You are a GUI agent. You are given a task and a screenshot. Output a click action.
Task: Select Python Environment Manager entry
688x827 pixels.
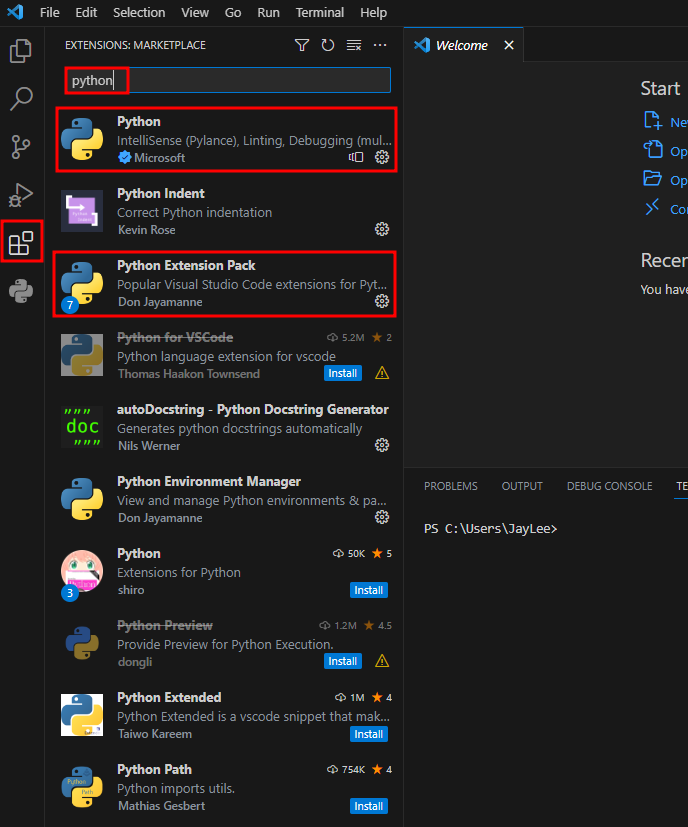(x=226, y=499)
